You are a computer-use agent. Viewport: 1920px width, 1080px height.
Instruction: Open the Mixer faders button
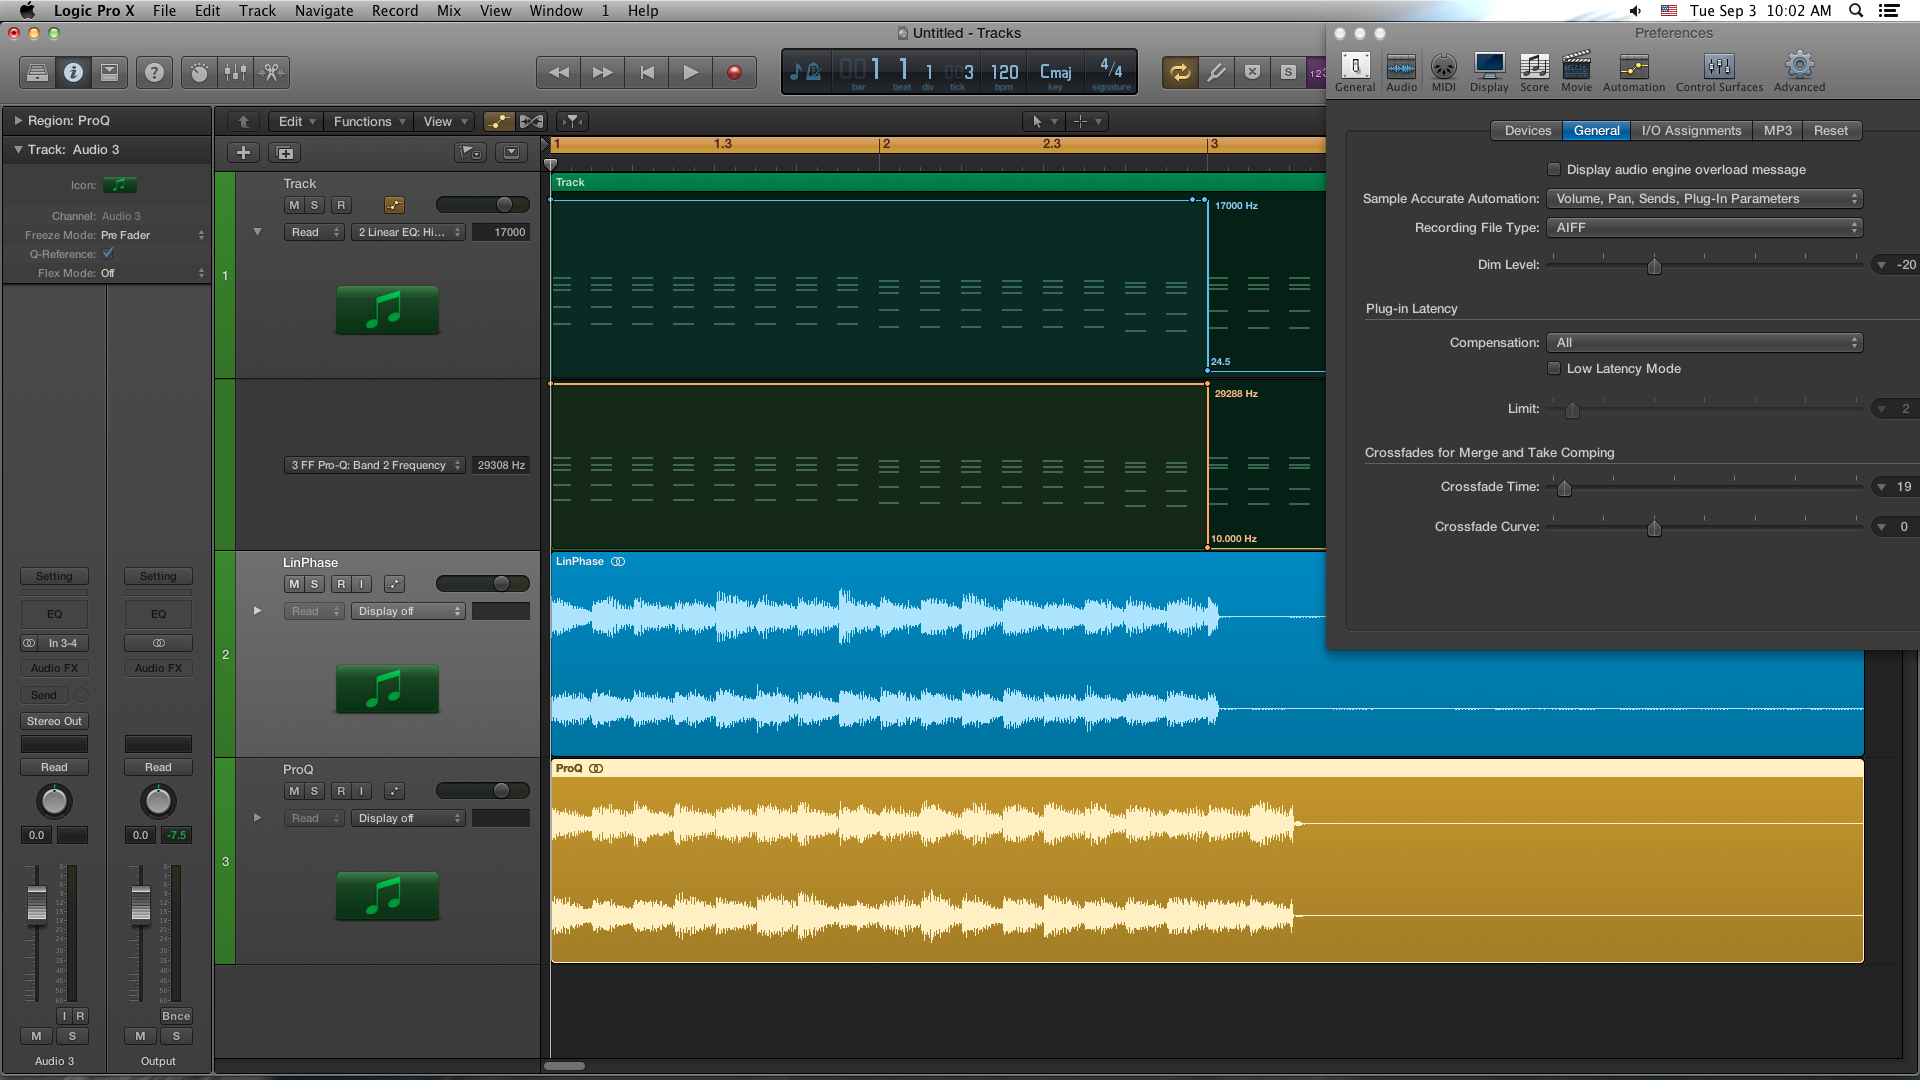click(x=235, y=72)
